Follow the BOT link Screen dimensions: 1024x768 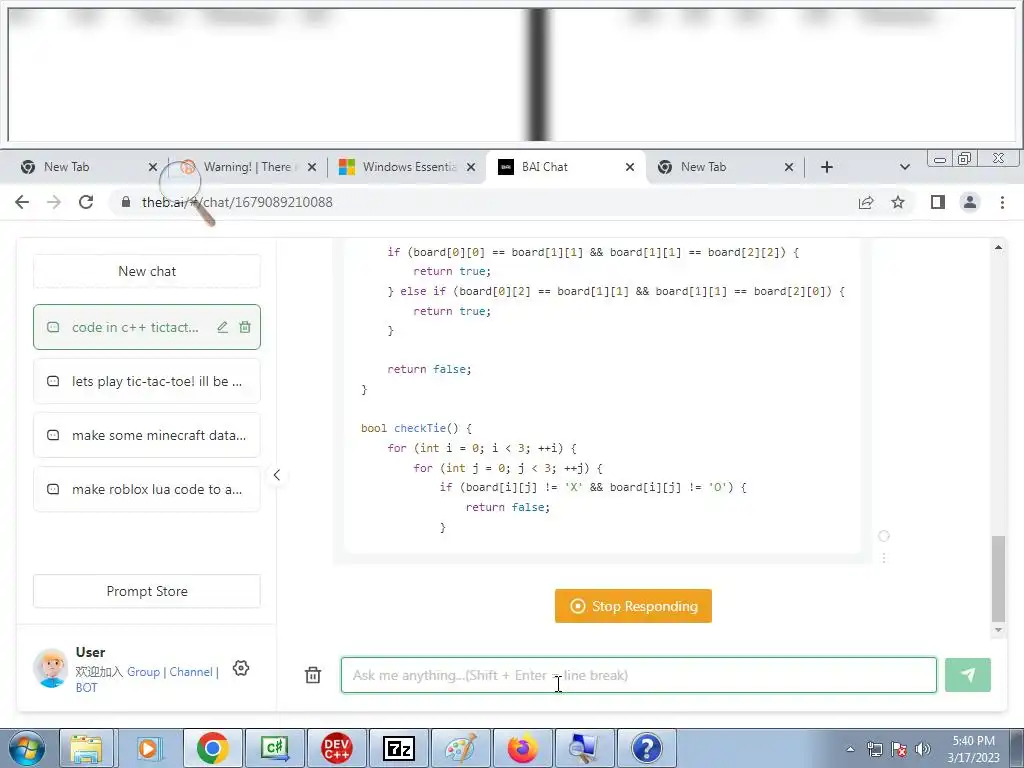[x=86, y=688]
